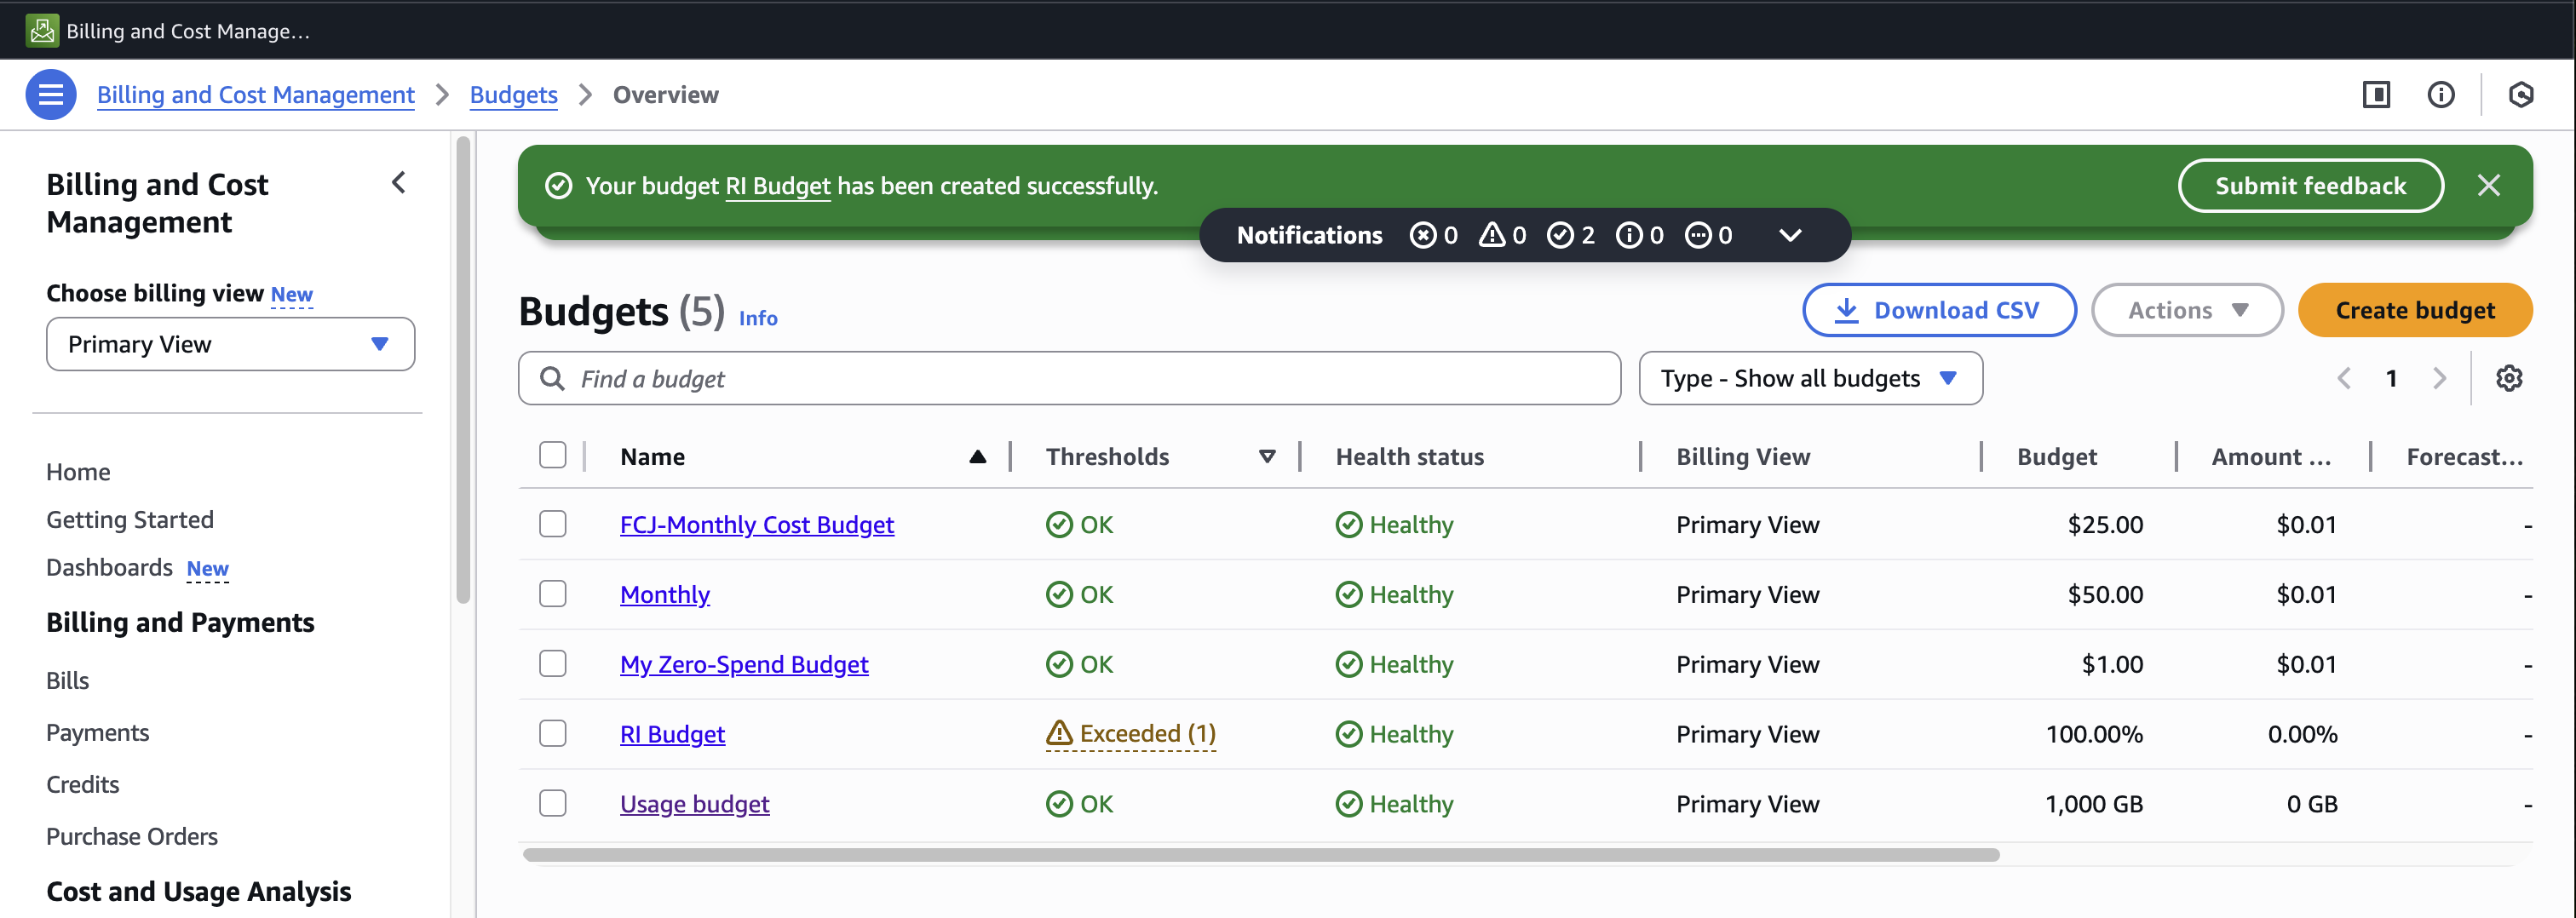Dismiss the green success banner
This screenshot has height=918, width=2576.
(2488, 186)
